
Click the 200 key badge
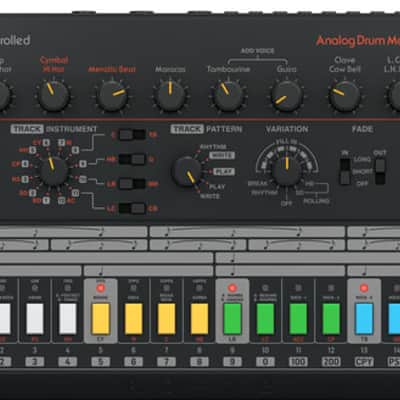(x=331, y=362)
